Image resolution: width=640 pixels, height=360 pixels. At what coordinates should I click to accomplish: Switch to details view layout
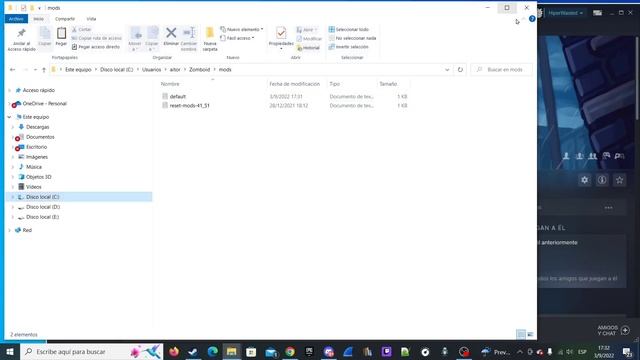coord(521,335)
